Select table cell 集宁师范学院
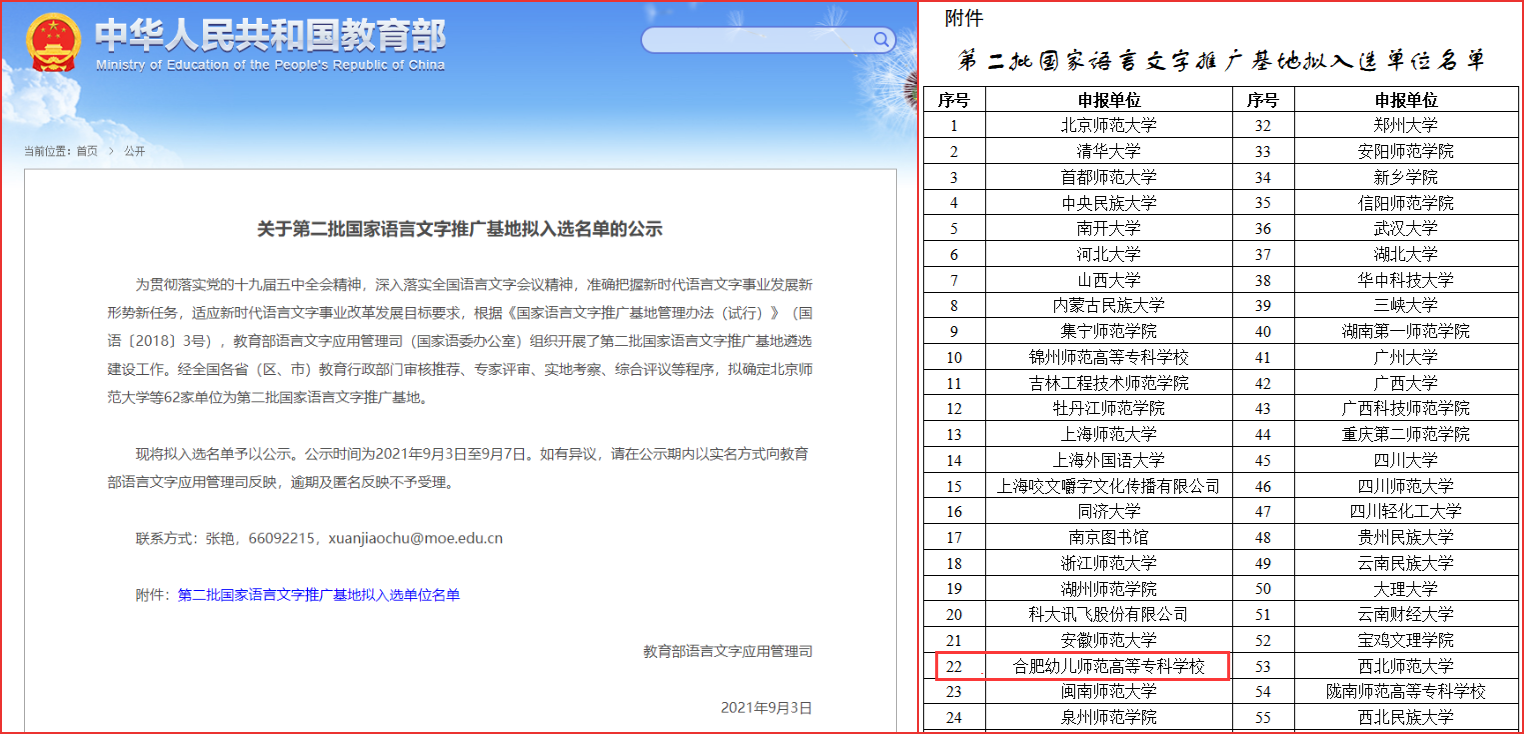The image size is (1524, 734). (1109, 331)
